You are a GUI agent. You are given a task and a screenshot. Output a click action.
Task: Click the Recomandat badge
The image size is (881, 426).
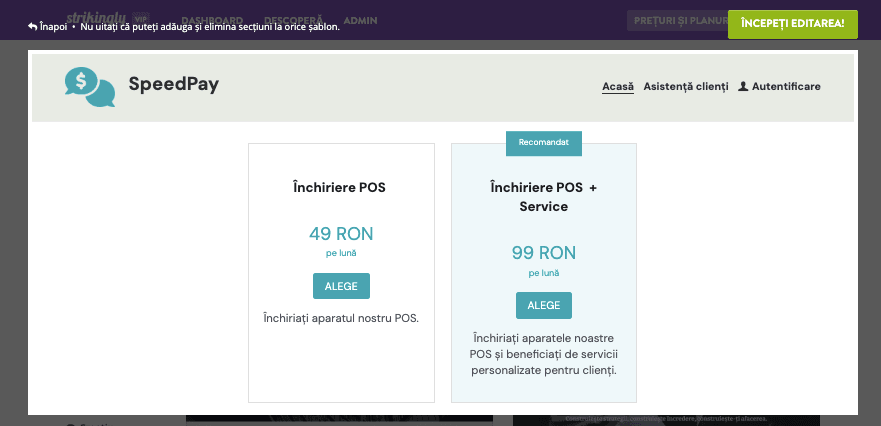543,143
